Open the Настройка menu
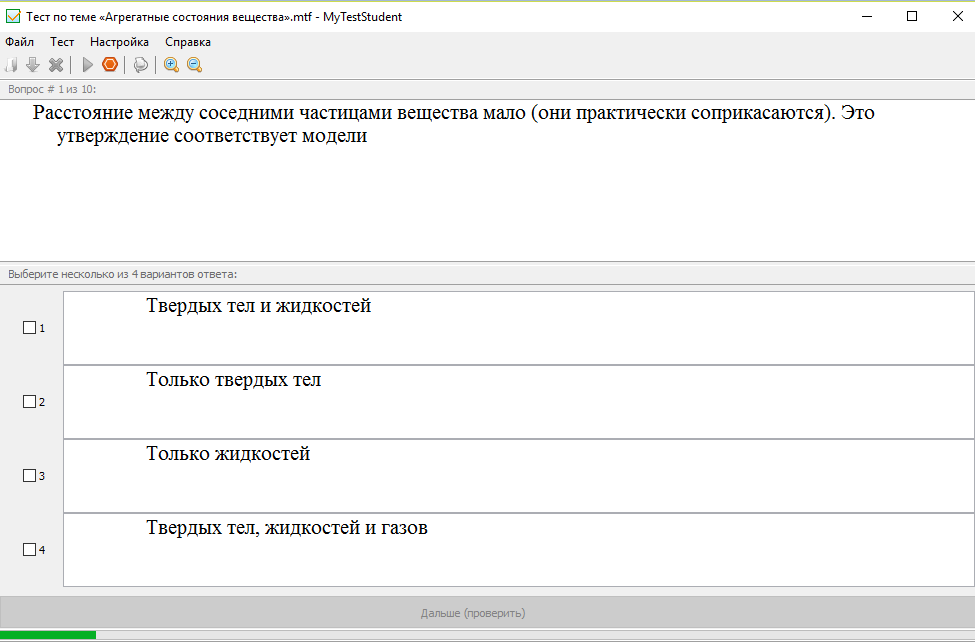Viewport: 975px width, 642px height. (x=119, y=42)
